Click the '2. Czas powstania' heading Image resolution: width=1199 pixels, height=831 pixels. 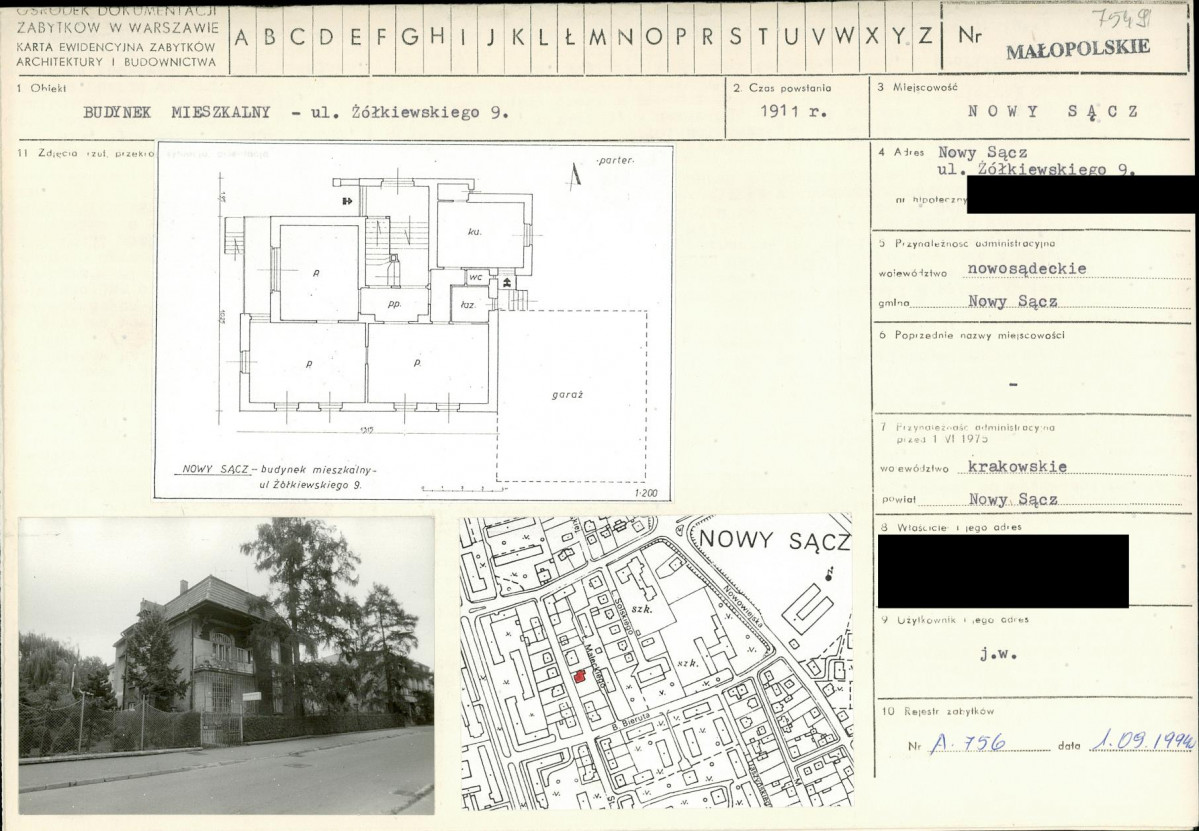[782, 87]
